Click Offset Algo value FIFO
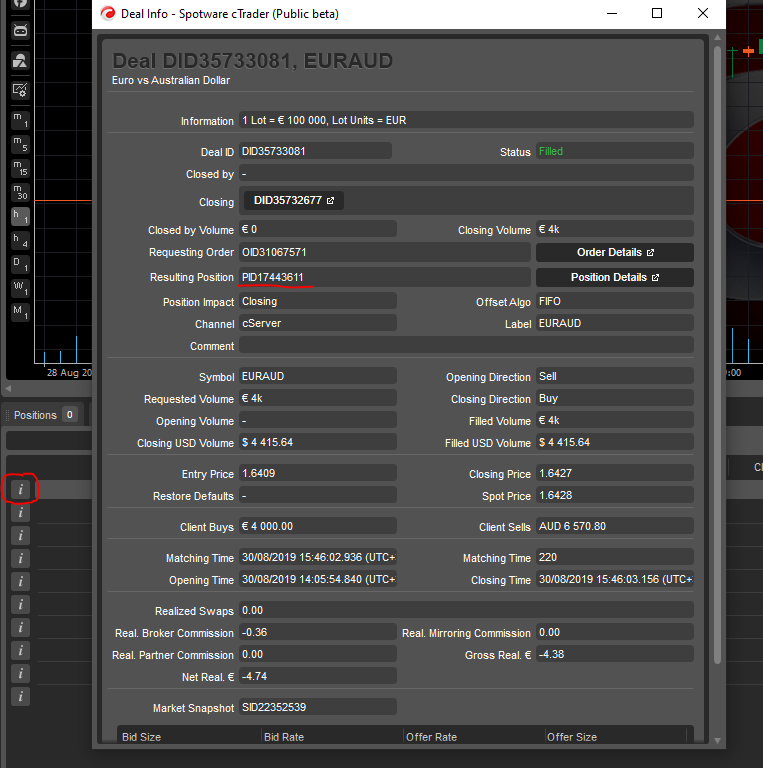 coord(615,301)
